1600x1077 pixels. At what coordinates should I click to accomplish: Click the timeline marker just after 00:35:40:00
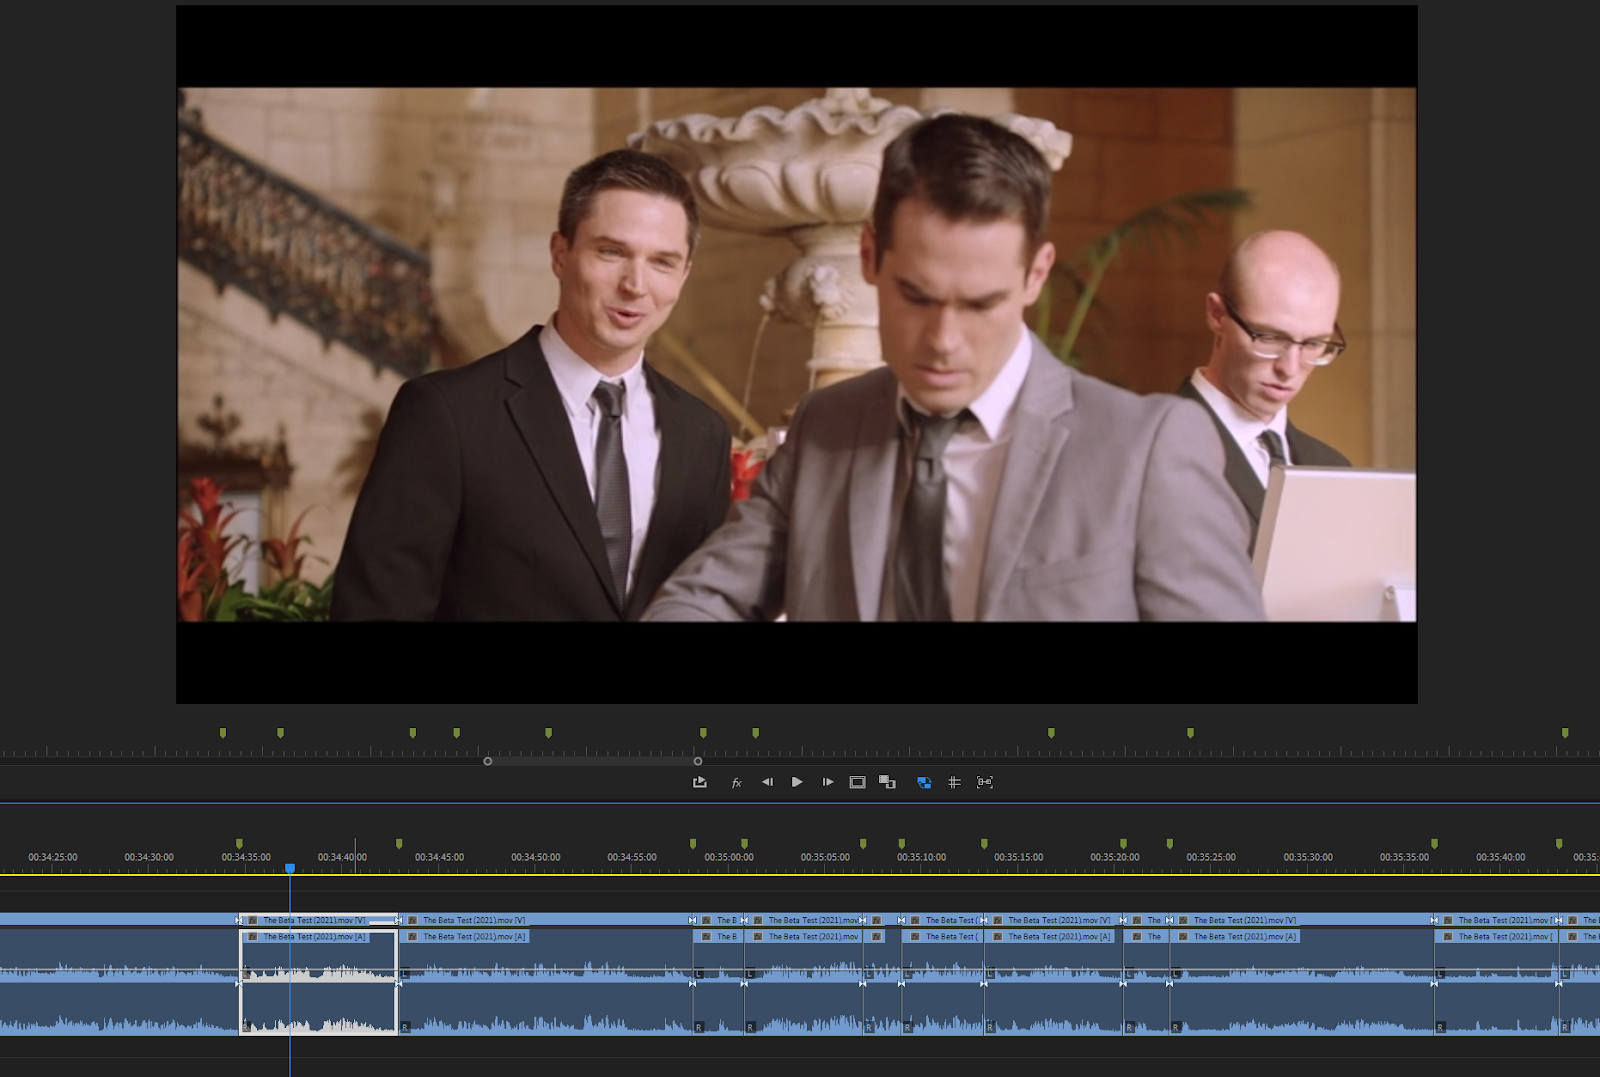click(x=1559, y=844)
